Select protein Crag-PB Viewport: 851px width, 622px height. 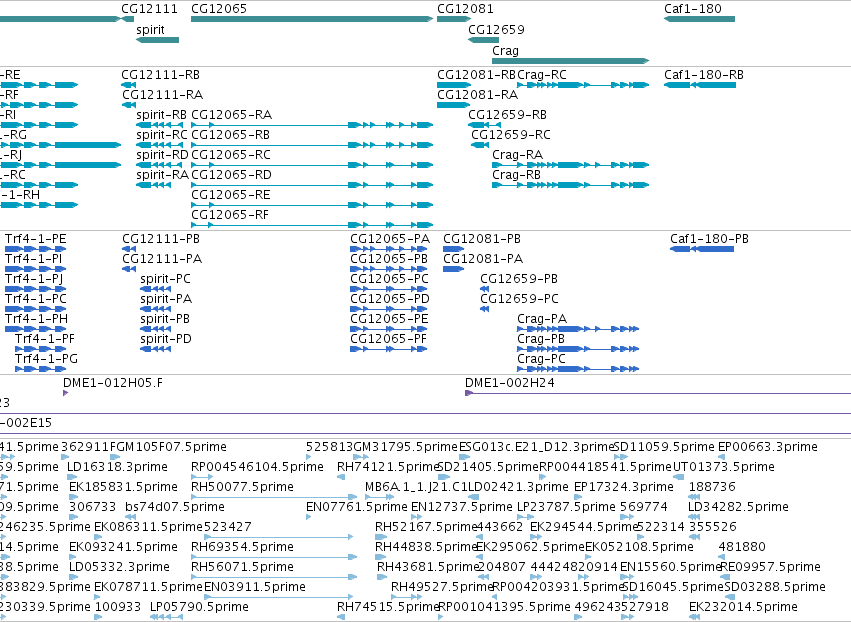578,349
